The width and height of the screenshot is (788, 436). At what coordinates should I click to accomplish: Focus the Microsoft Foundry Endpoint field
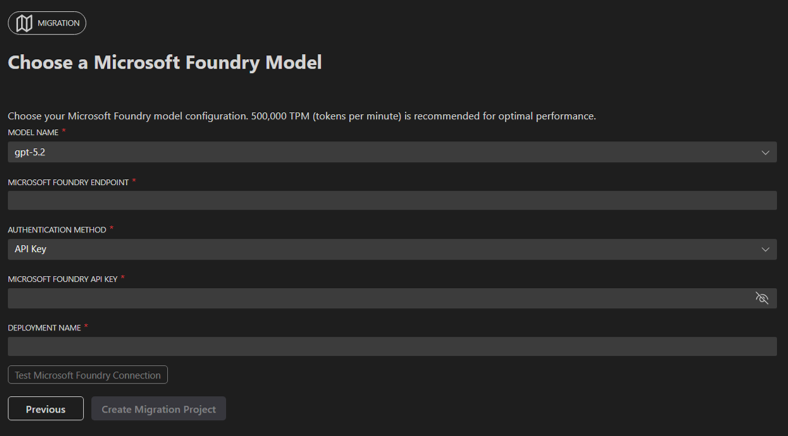[x=392, y=200]
